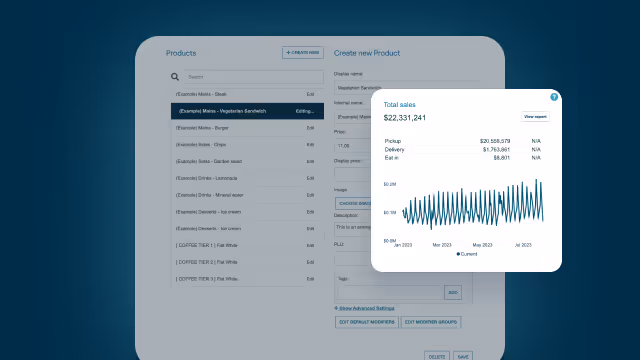
Task: Click the $22,331,241 total sales amount
Action: tap(404, 118)
